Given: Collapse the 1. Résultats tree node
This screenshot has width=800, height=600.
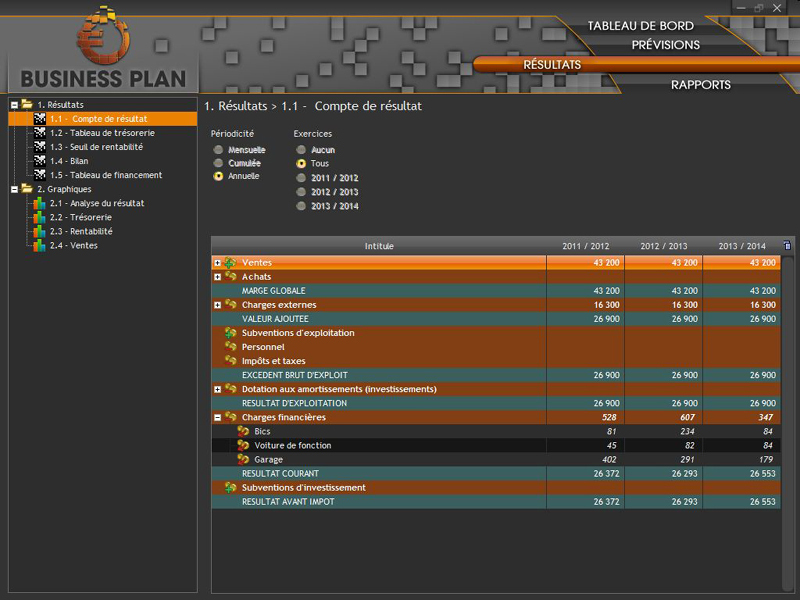Looking at the screenshot, I should (14, 105).
